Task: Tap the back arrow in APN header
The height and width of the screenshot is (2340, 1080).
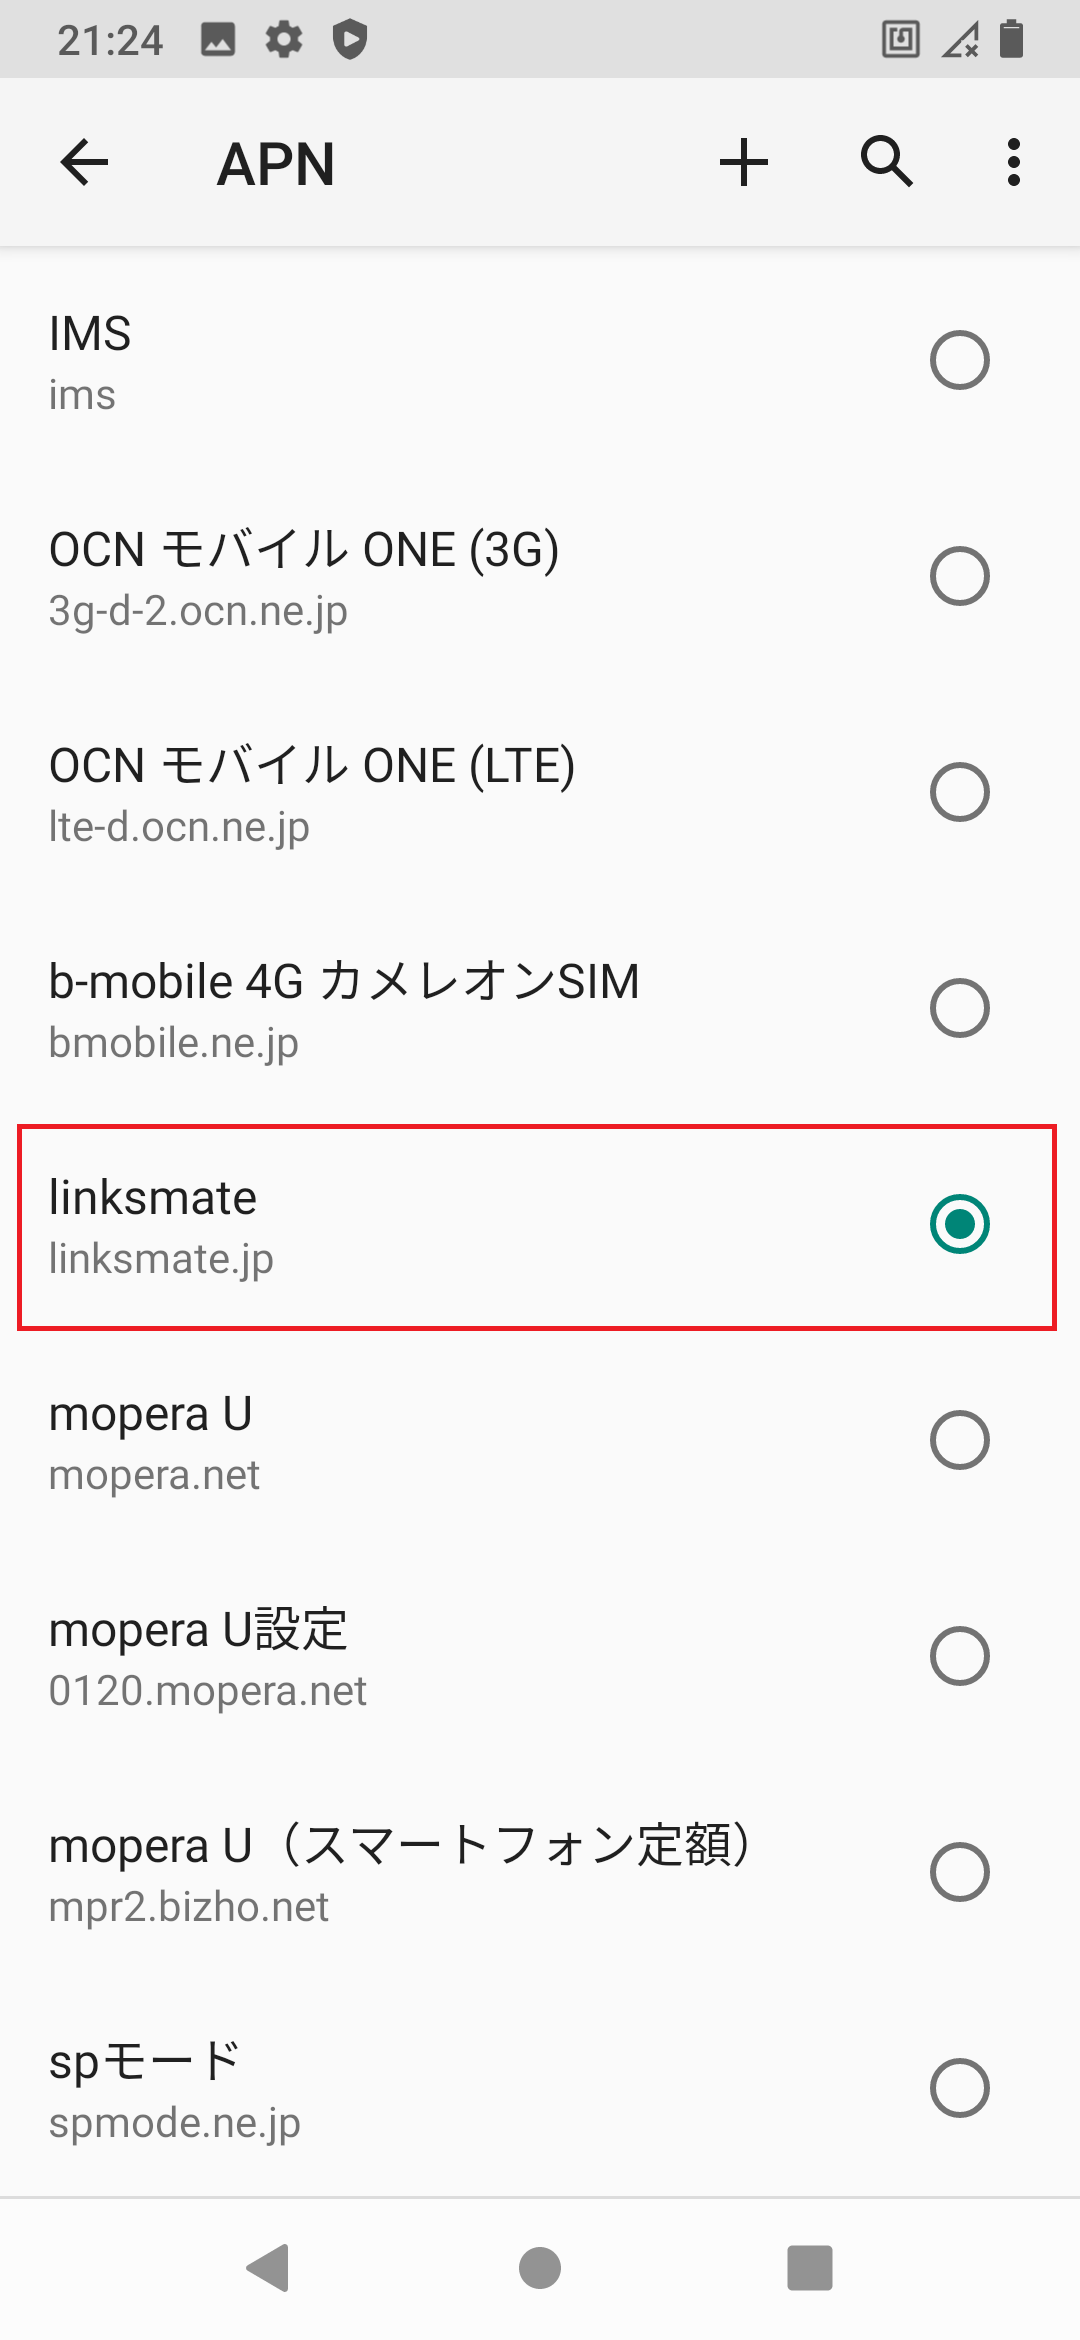Action: (84, 163)
